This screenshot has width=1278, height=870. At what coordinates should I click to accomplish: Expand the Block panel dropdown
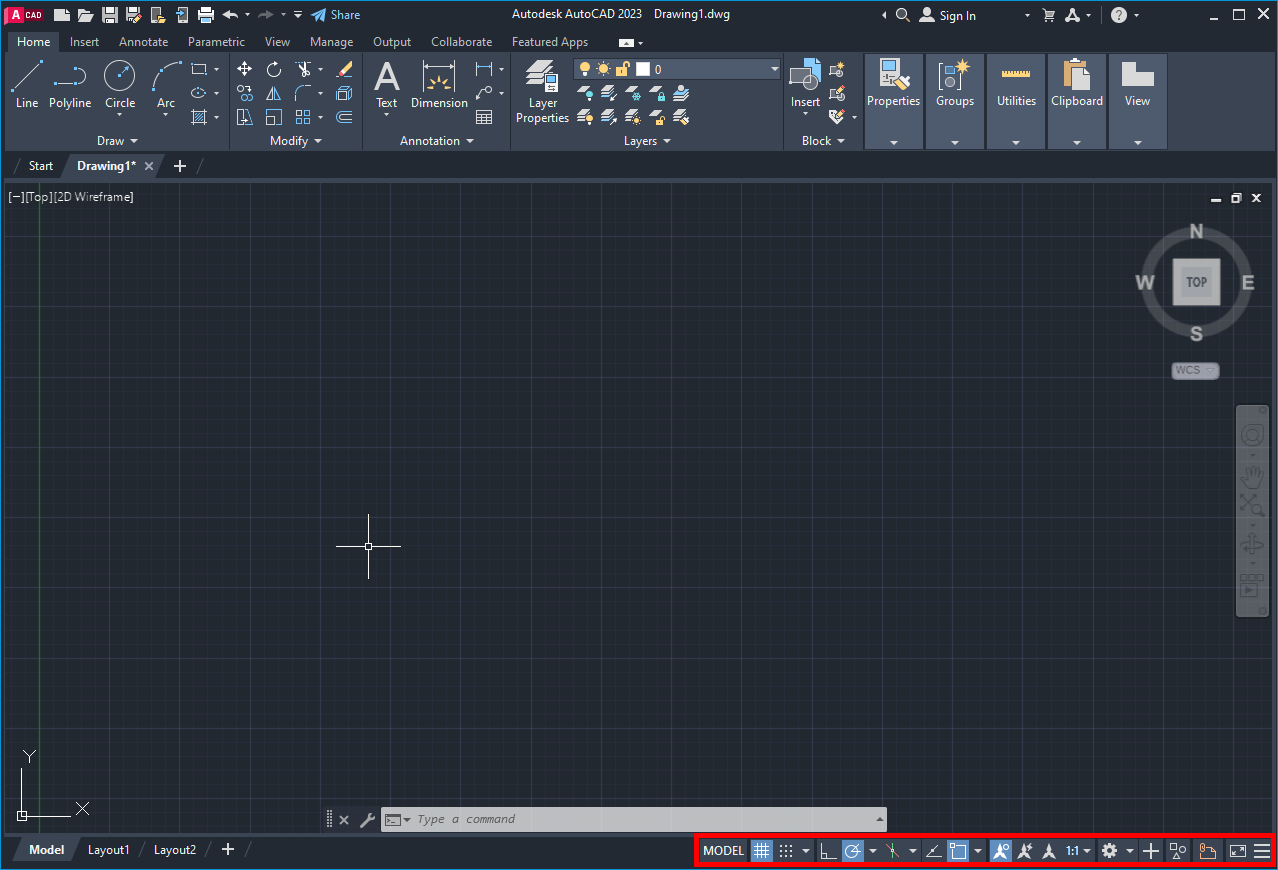click(x=823, y=141)
